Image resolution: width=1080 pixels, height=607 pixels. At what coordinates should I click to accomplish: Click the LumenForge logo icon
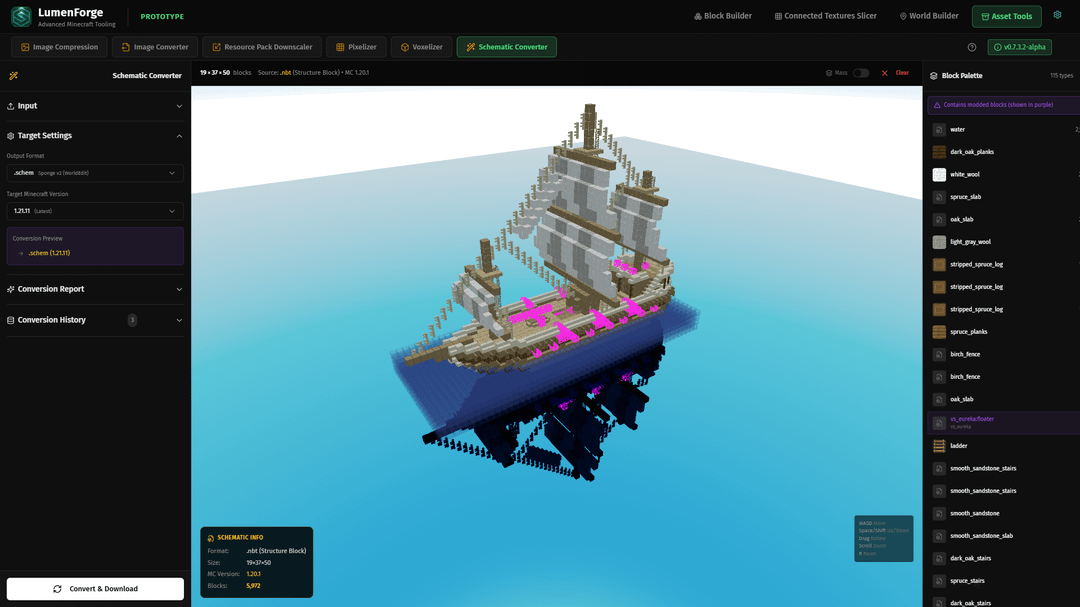pyautogui.click(x=21, y=16)
